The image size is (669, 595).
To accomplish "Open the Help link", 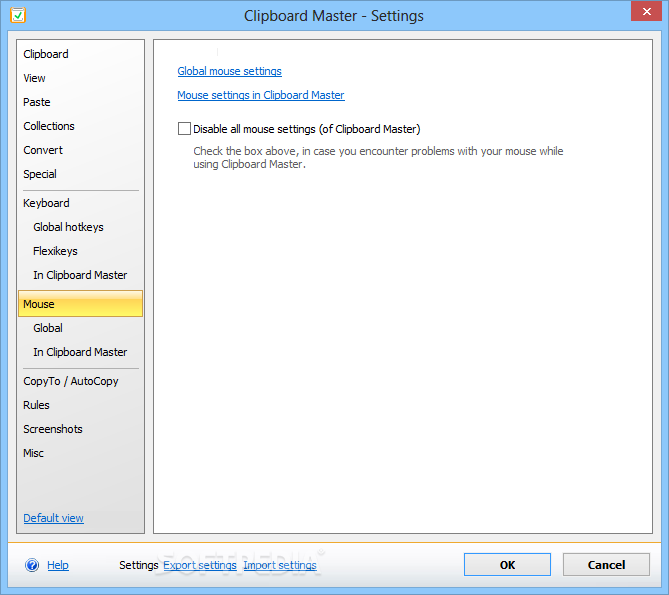I will (58, 565).
